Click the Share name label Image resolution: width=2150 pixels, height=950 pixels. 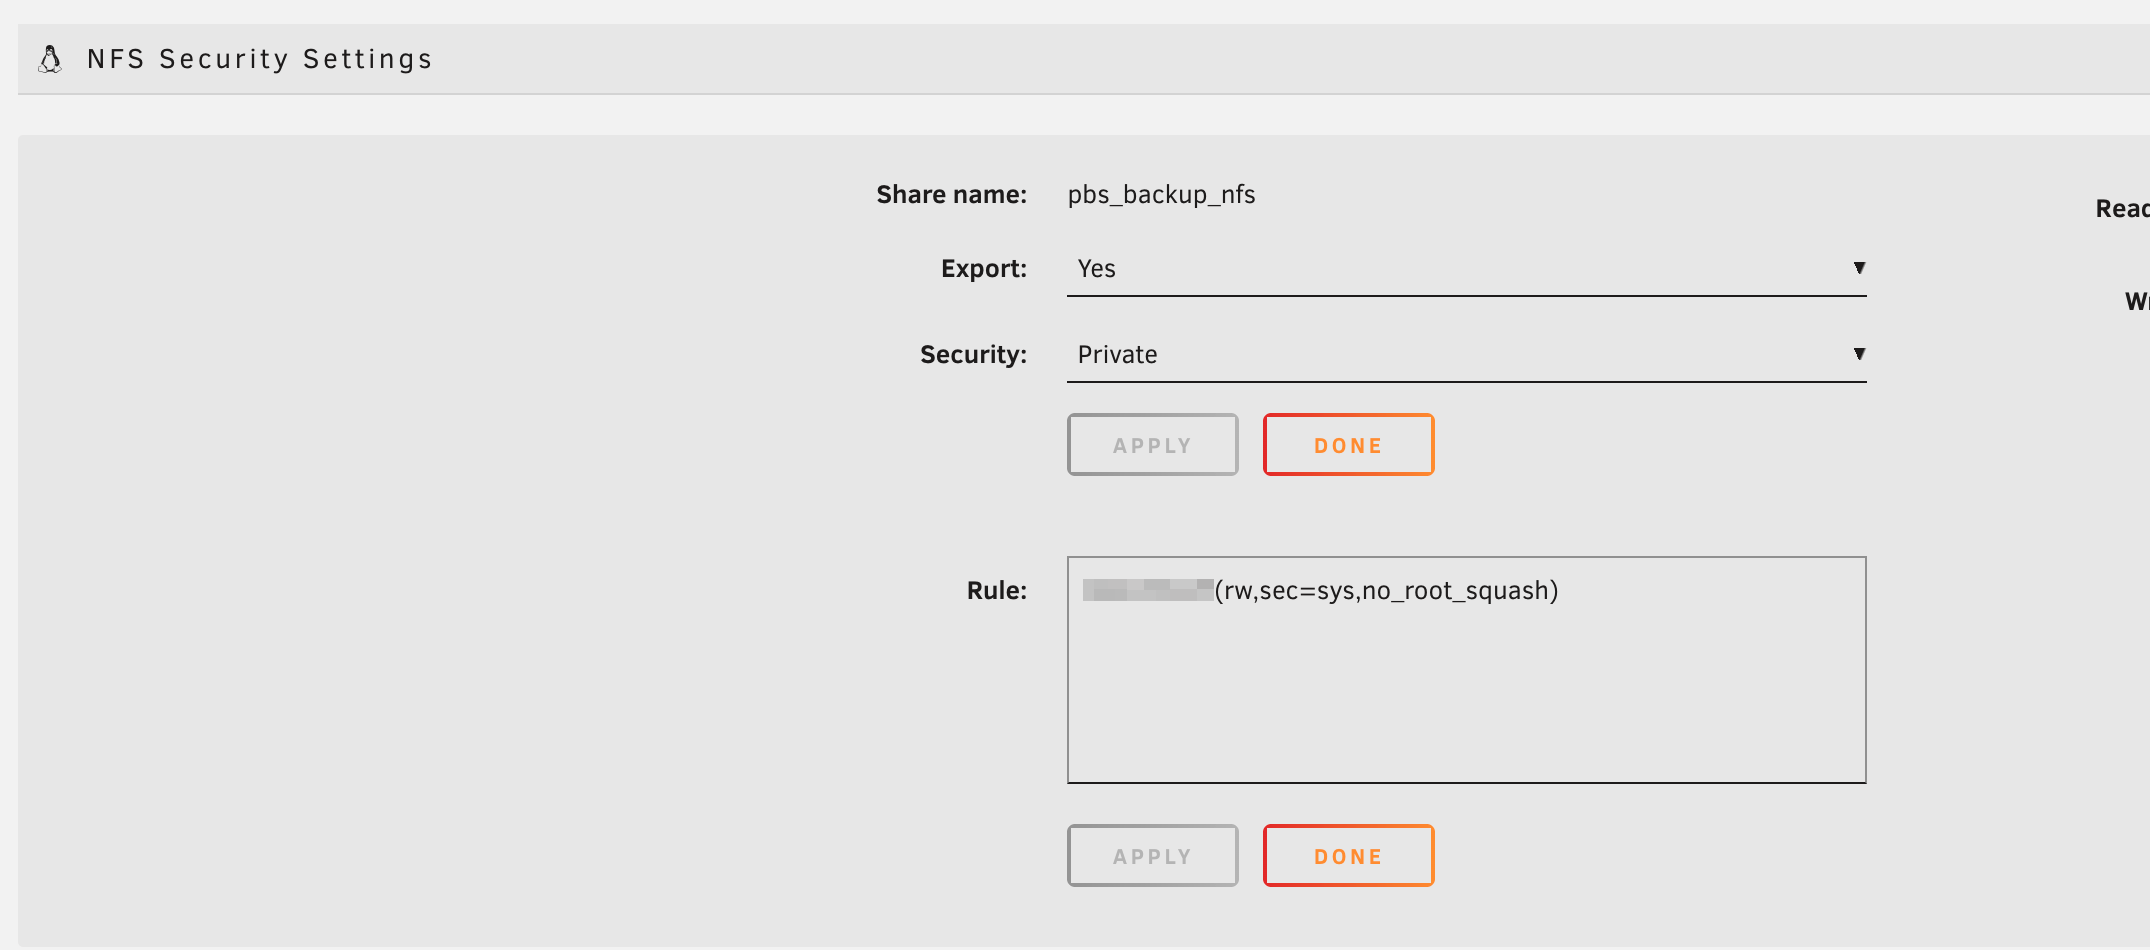coord(951,194)
